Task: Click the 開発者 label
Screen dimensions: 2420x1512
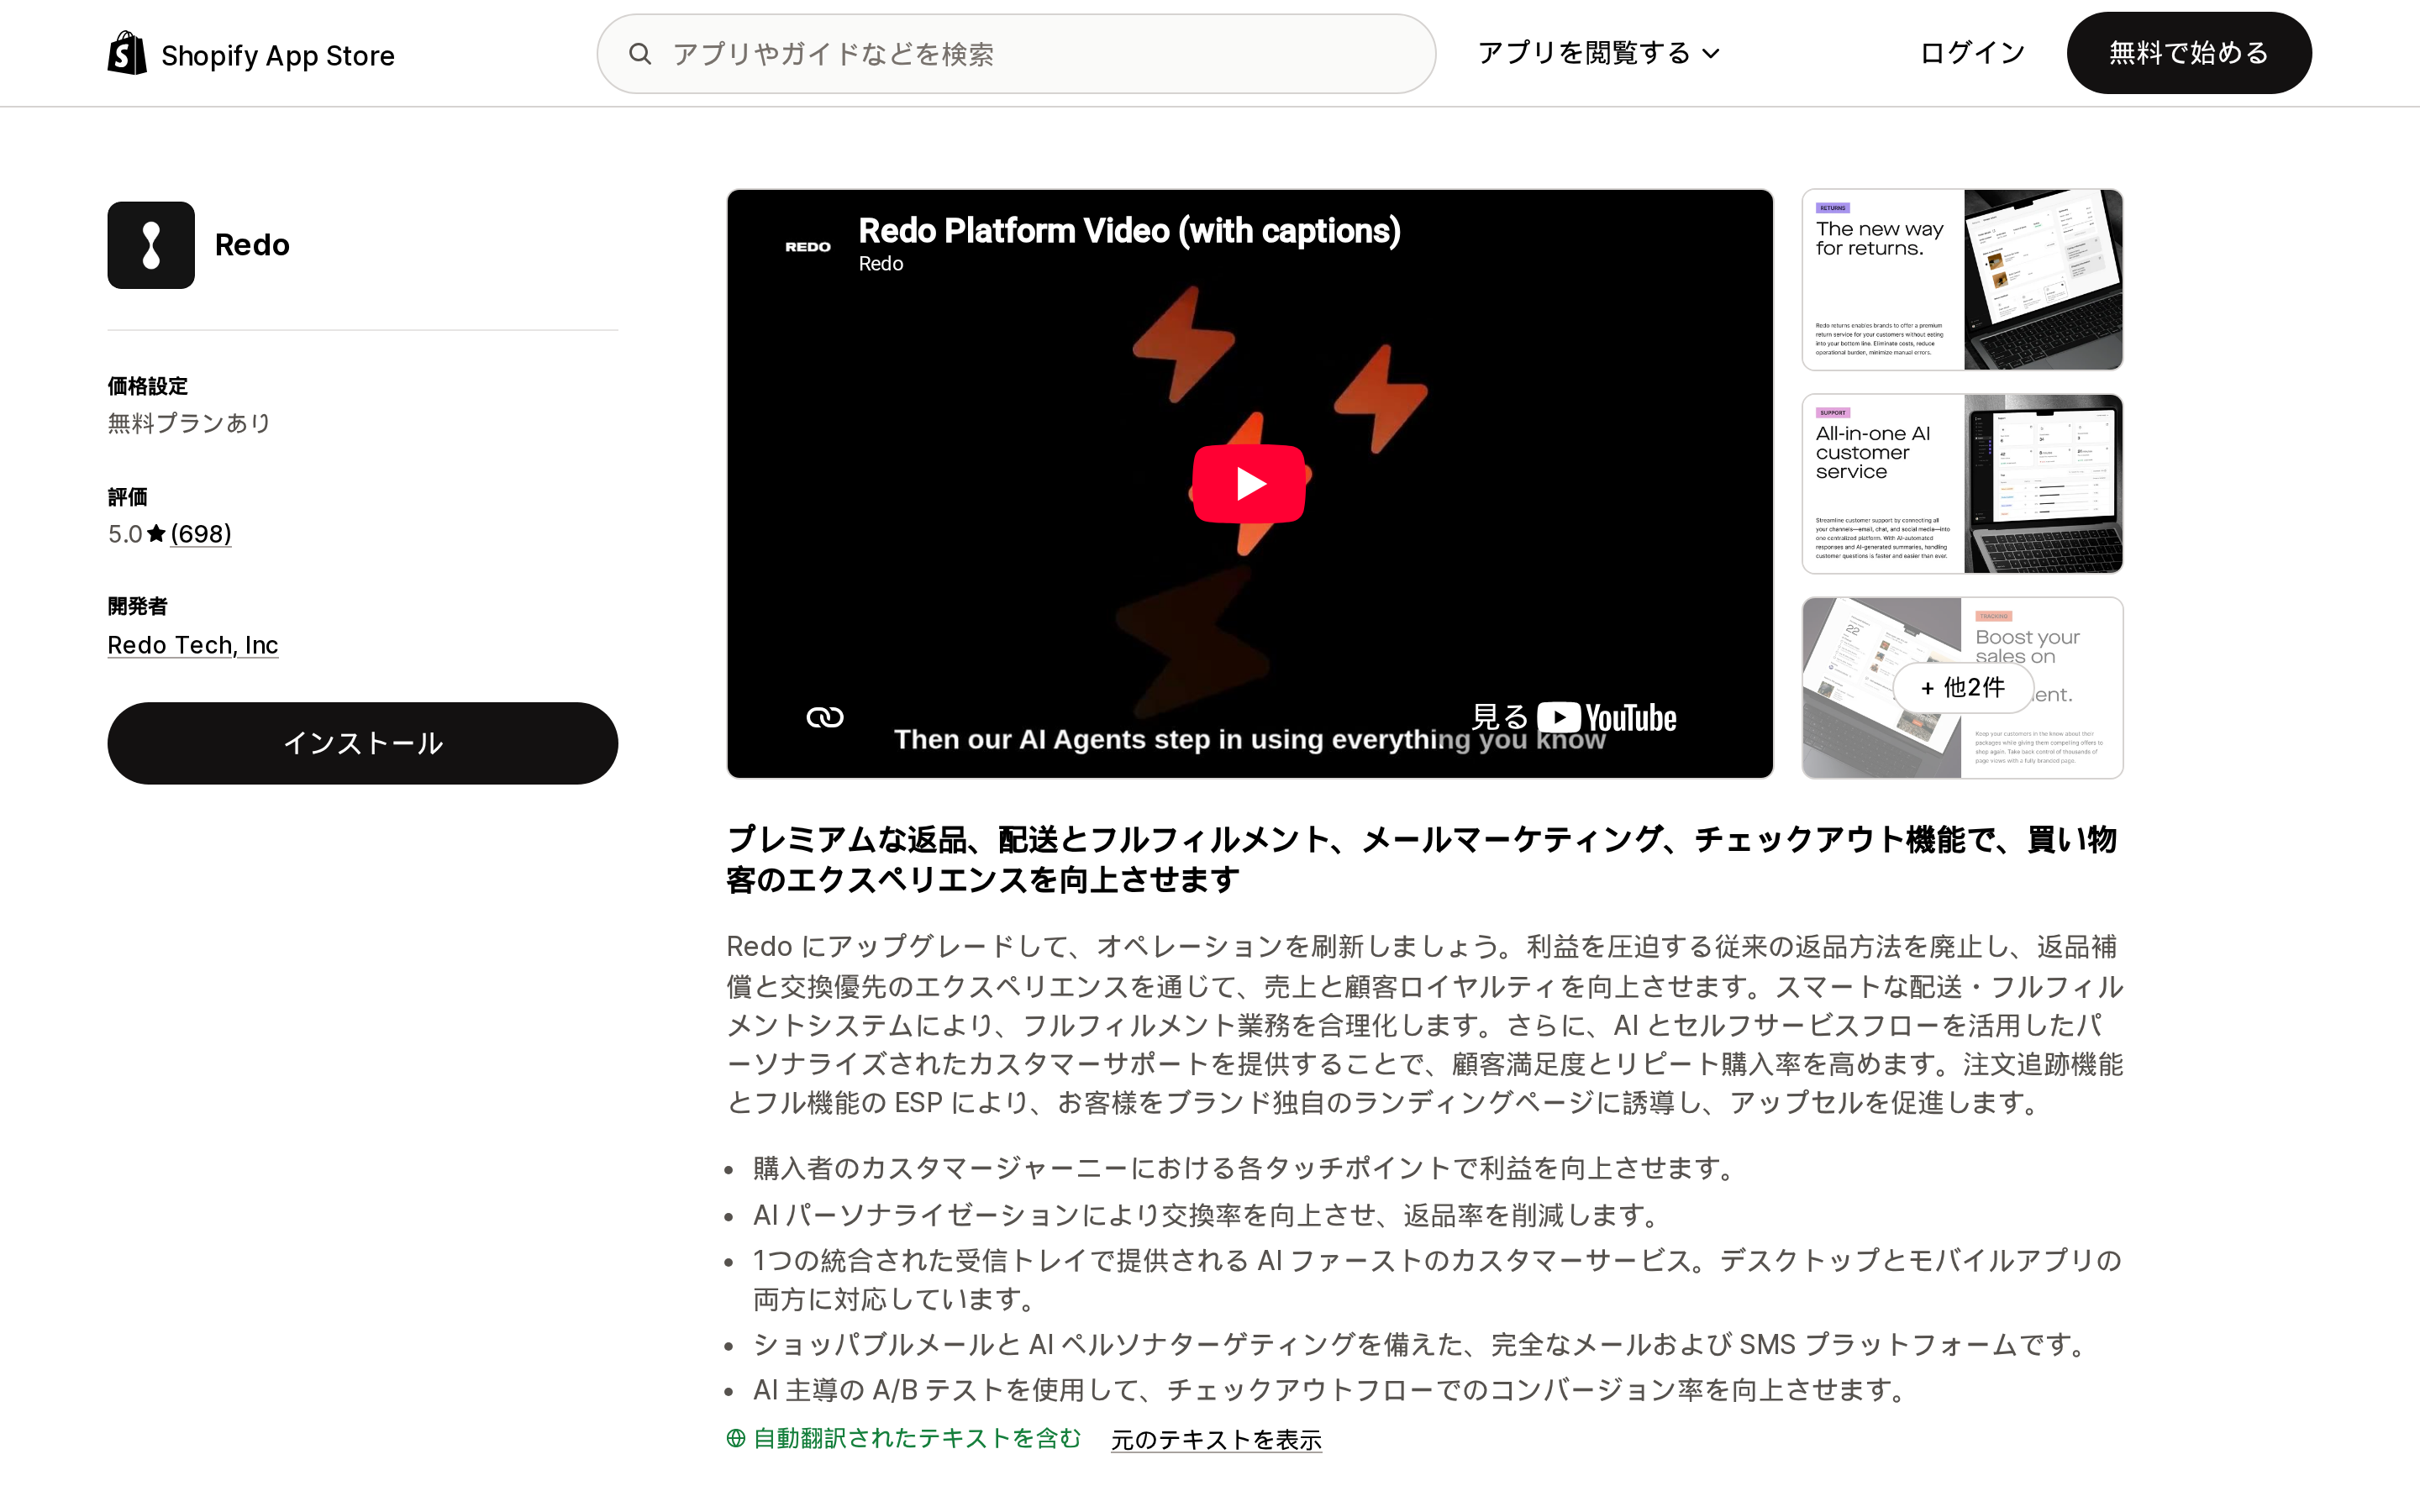Action: [x=138, y=606]
